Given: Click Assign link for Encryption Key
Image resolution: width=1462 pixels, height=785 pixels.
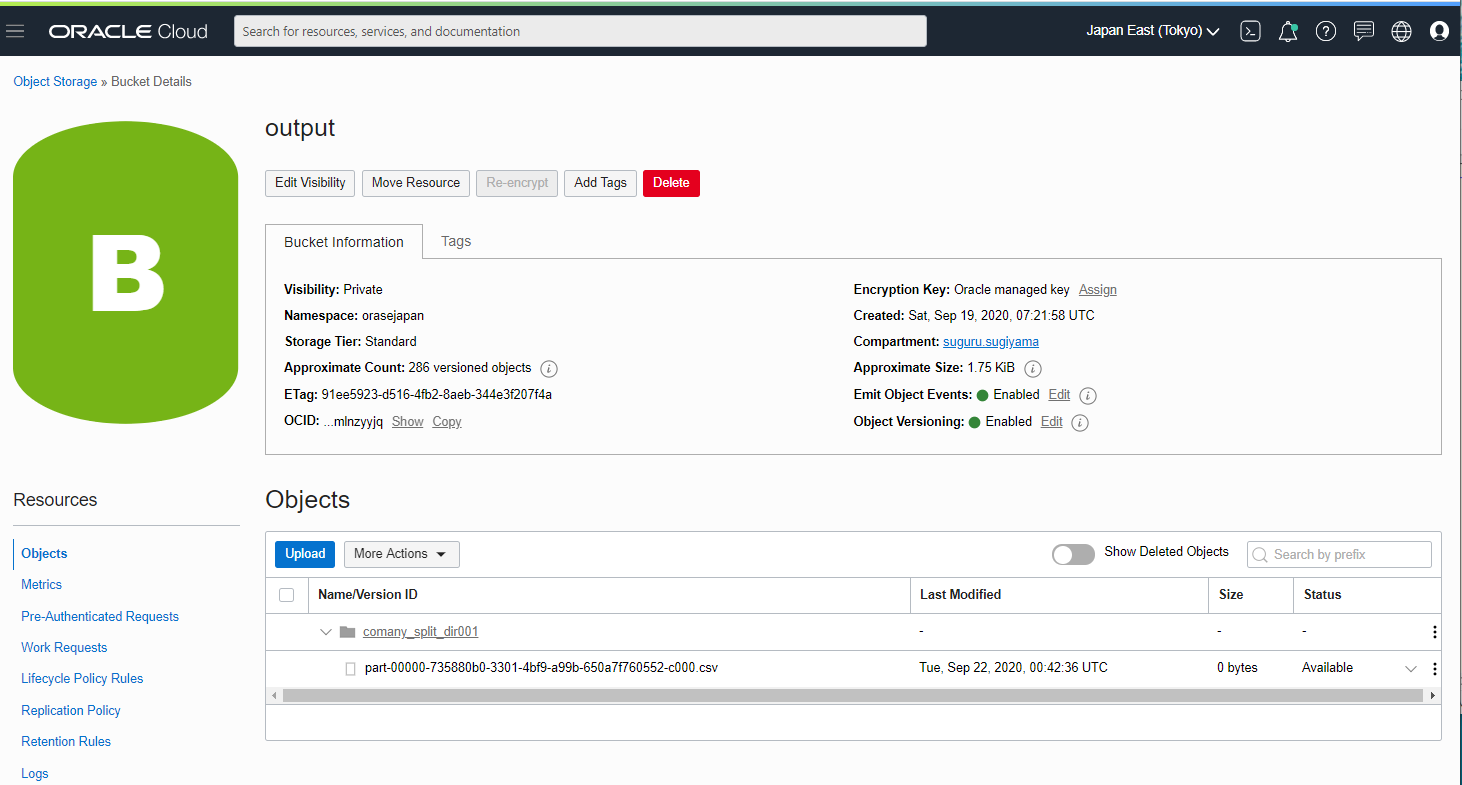Looking at the screenshot, I should [1098, 290].
